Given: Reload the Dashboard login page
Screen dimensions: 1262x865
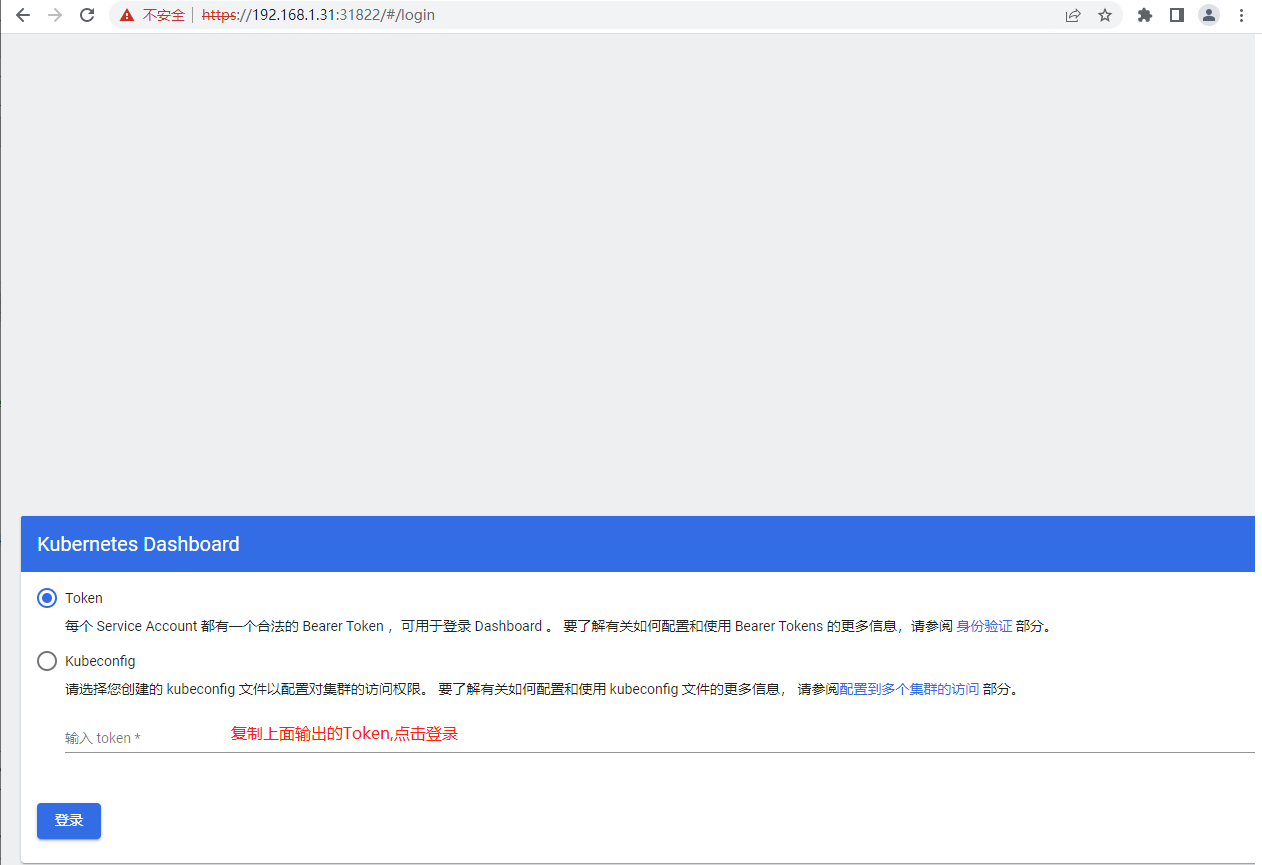Looking at the screenshot, I should [87, 15].
